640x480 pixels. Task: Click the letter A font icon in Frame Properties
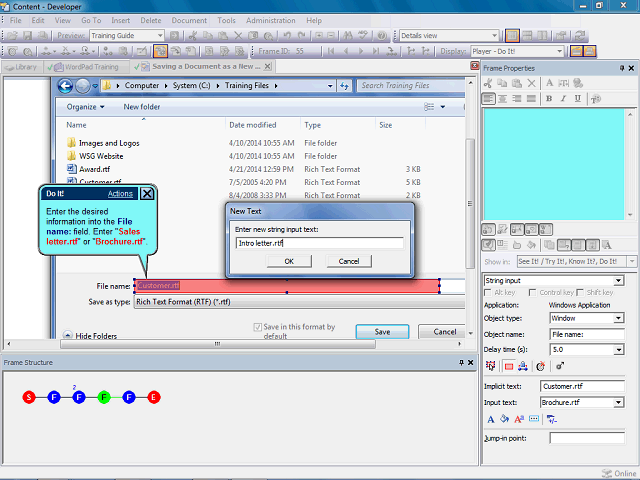pyautogui.click(x=549, y=83)
